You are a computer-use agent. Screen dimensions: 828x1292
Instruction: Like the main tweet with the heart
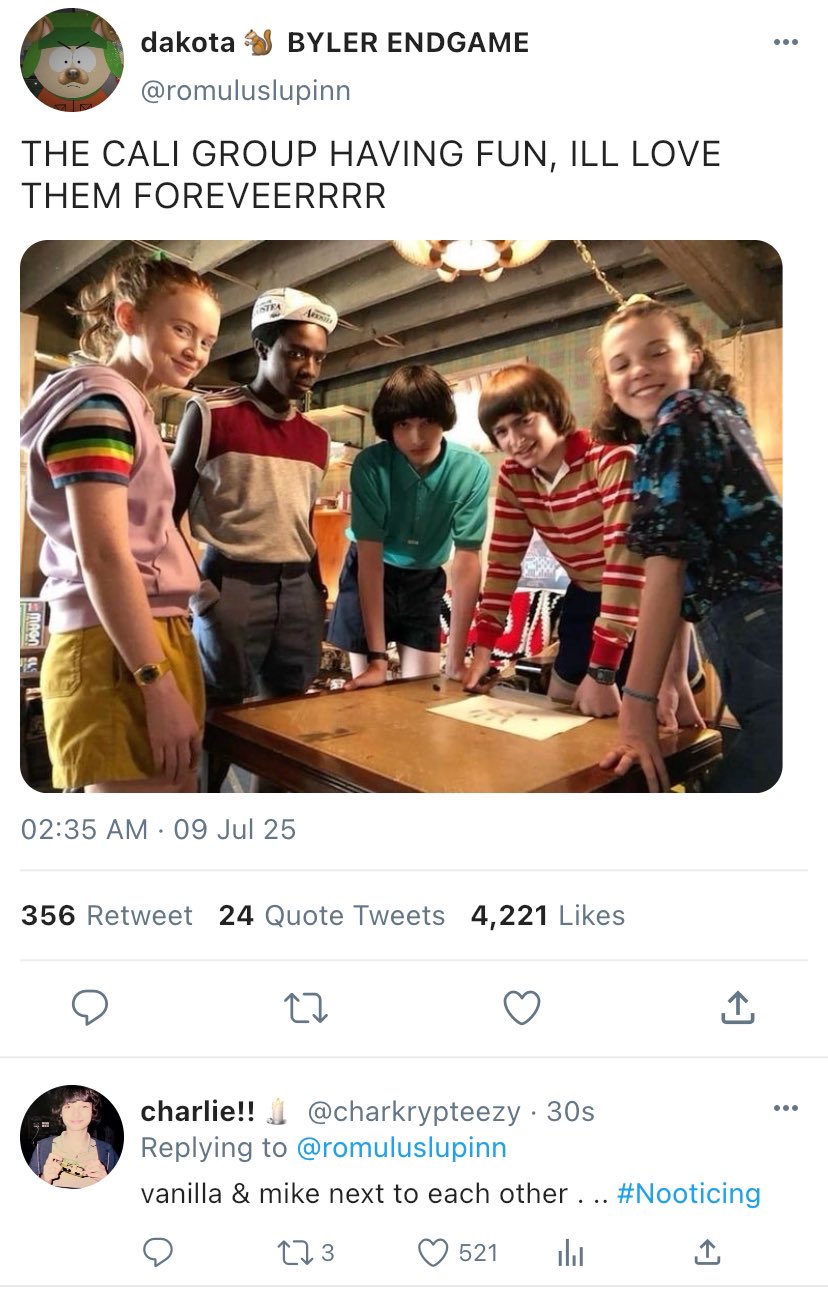[521, 1008]
